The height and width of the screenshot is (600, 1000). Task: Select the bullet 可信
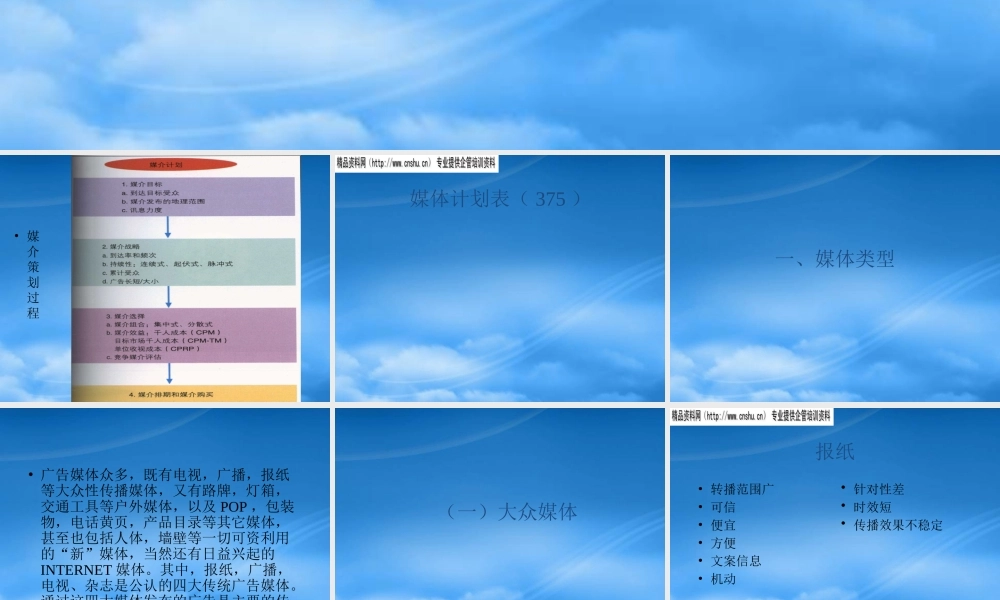click(723, 507)
